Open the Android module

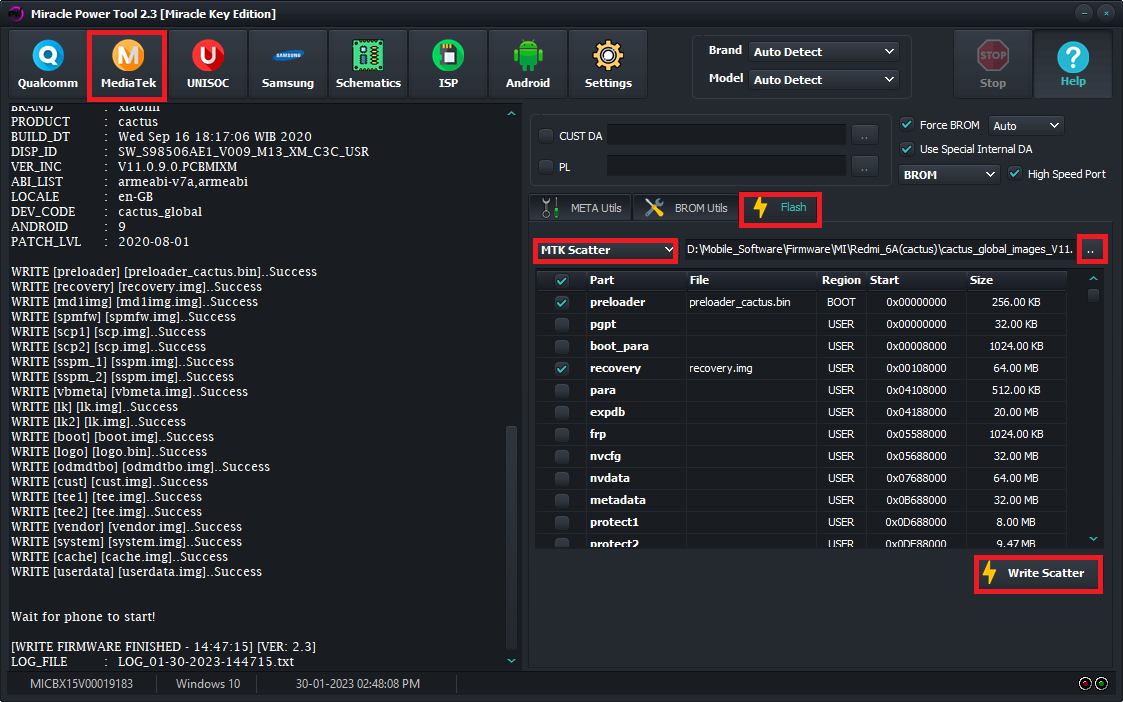[x=528, y=64]
